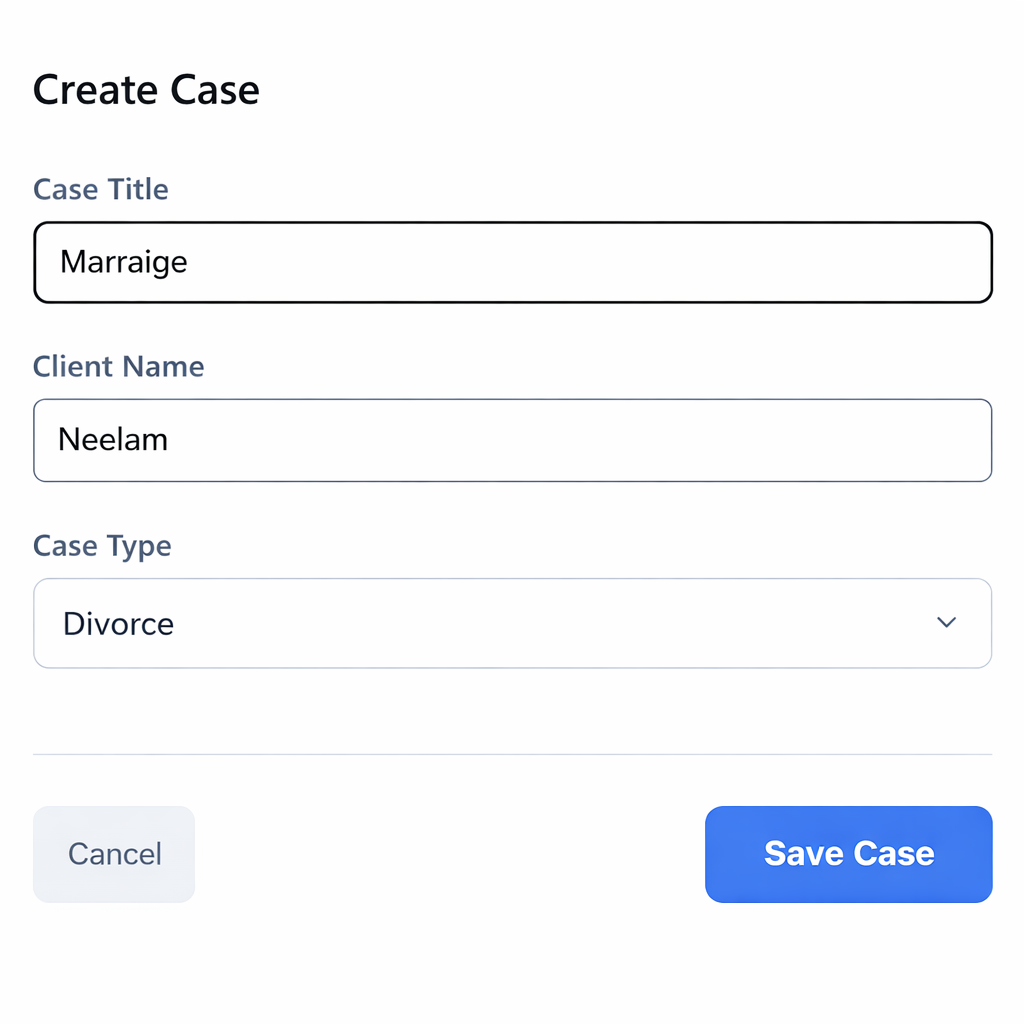Viewport: 1024px width, 1024px height.
Task: Click the Case Title label
Action: coord(100,189)
